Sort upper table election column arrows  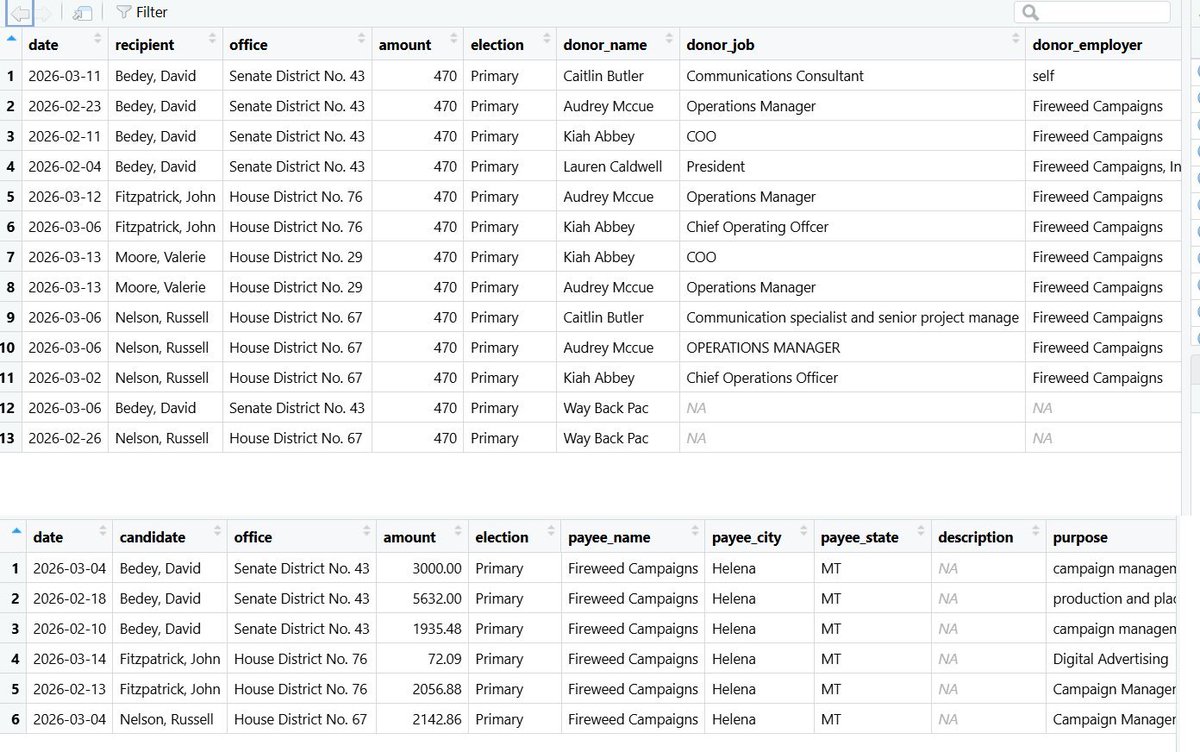tap(546, 40)
